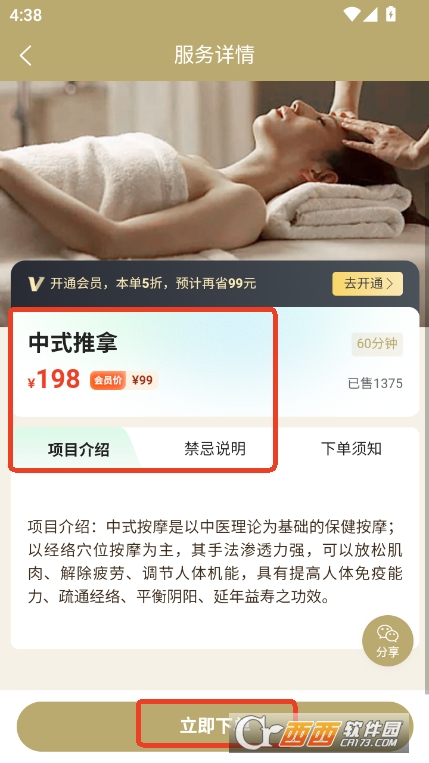Tap the gold V membership icon

(x=36, y=283)
